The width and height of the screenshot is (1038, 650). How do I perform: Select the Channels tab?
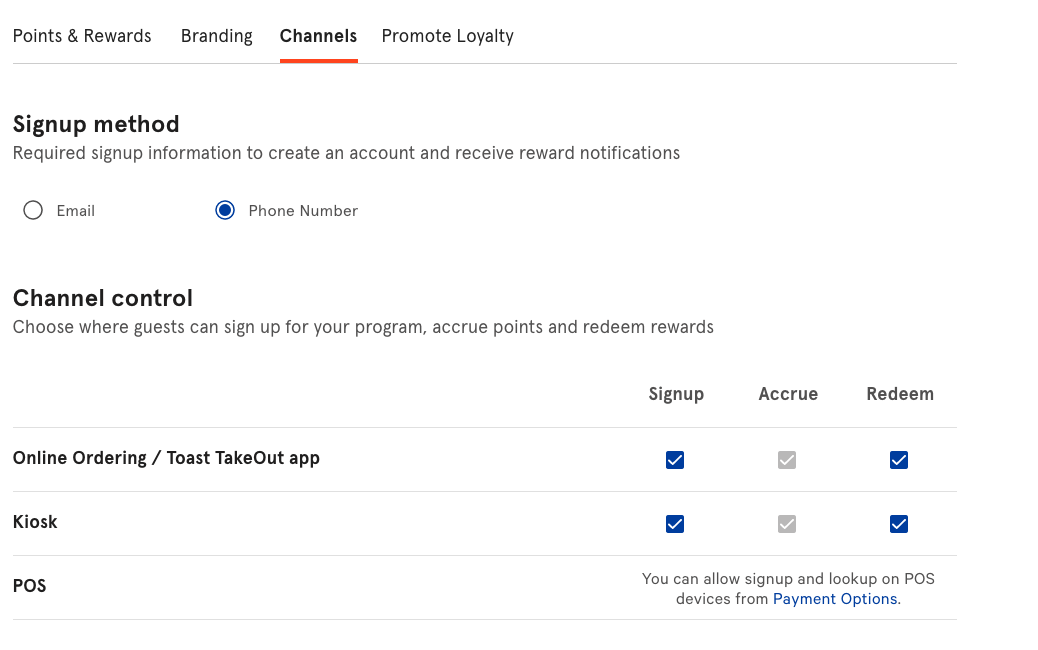click(318, 35)
